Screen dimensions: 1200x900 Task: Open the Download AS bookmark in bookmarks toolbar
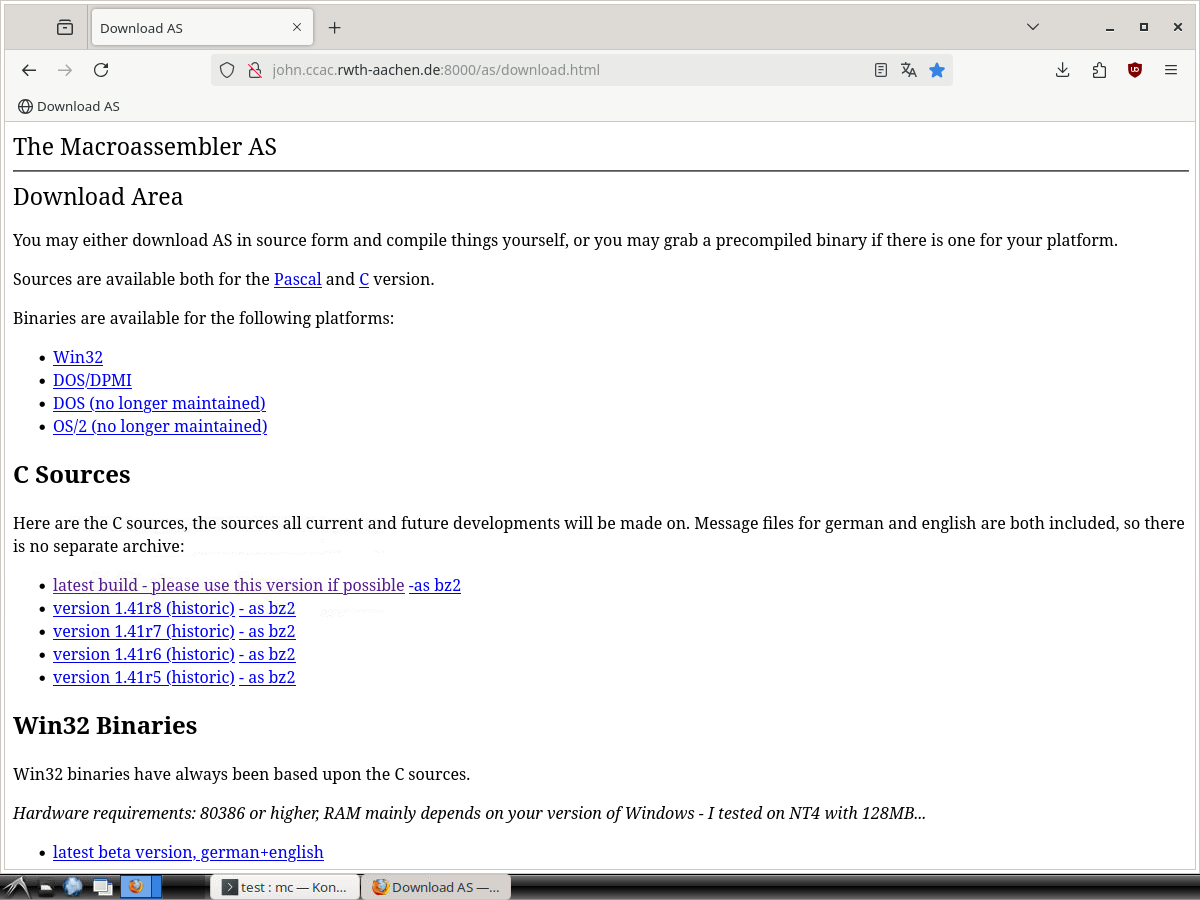coord(69,106)
